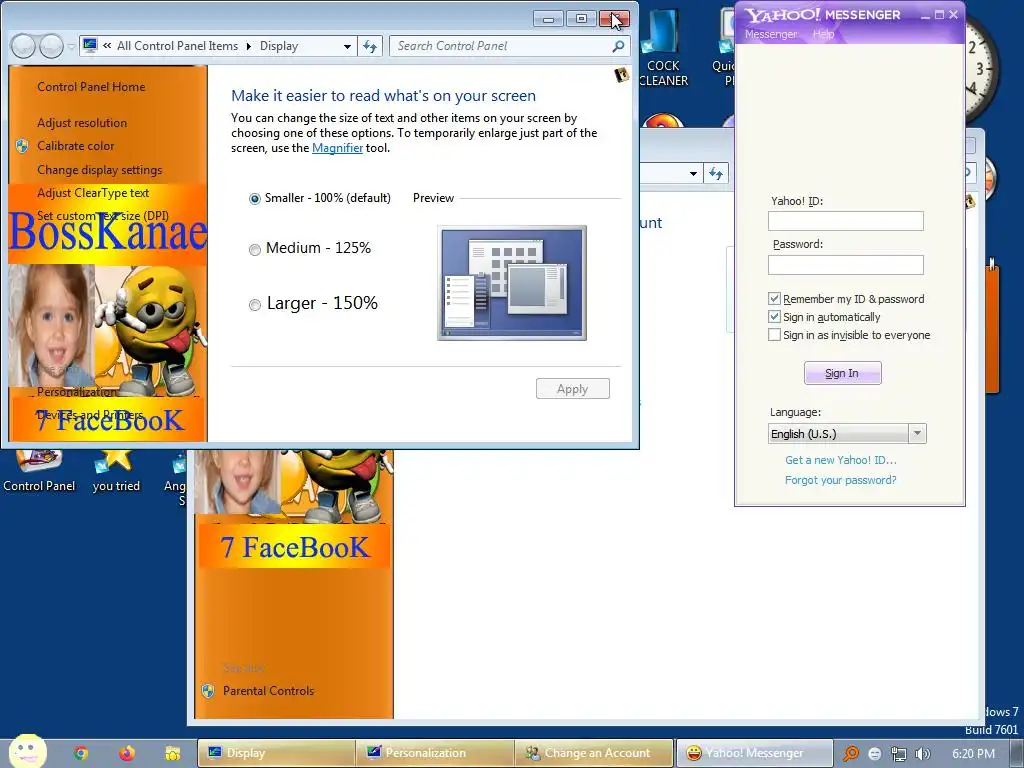Click the back arrow in Display window
This screenshot has height=768, width=1024.
[23, 46]
